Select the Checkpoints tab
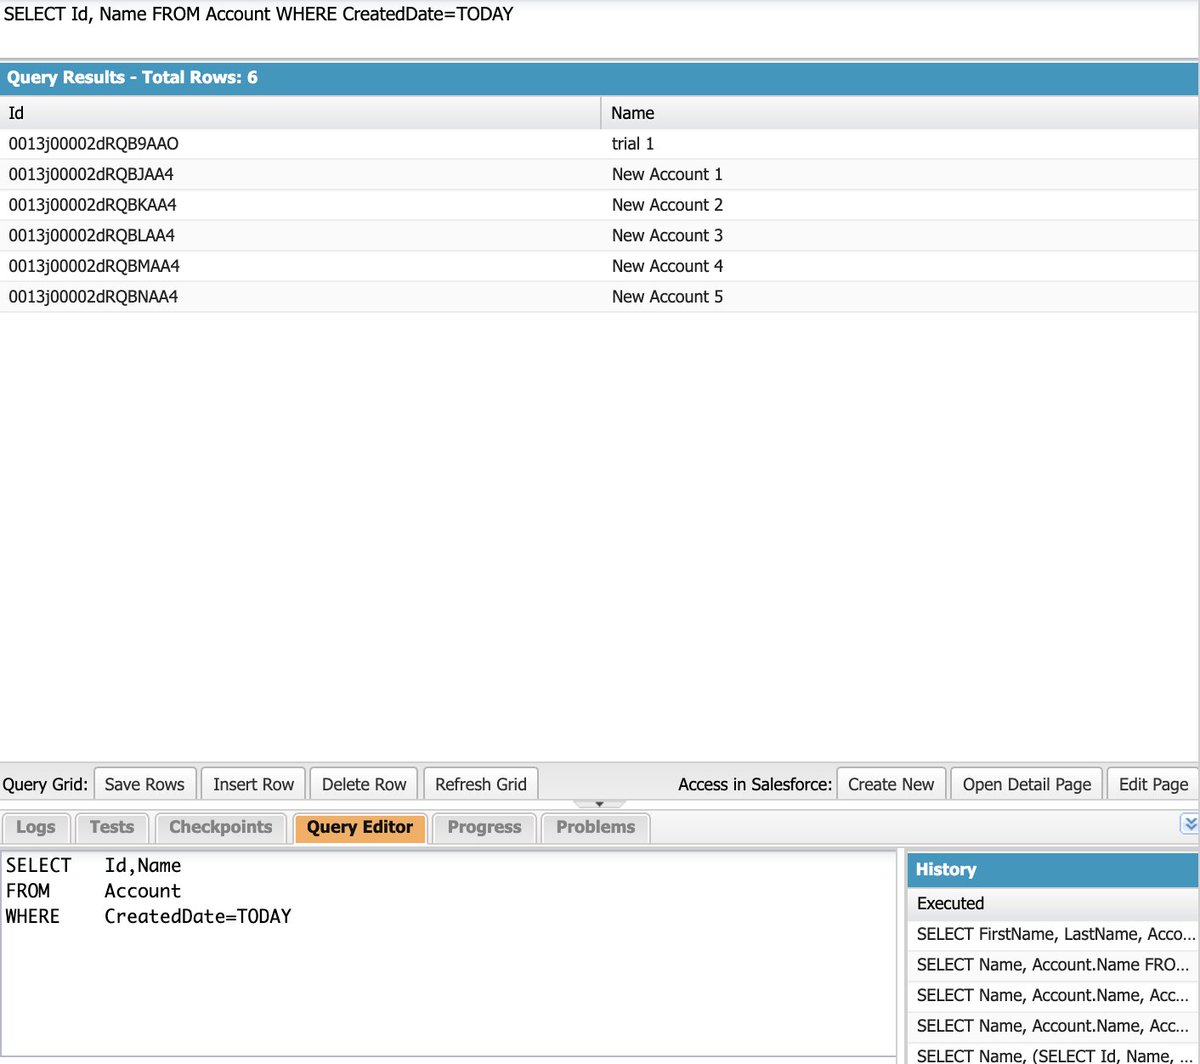Screen dimensions: 1200x1064 coord(220,827)
